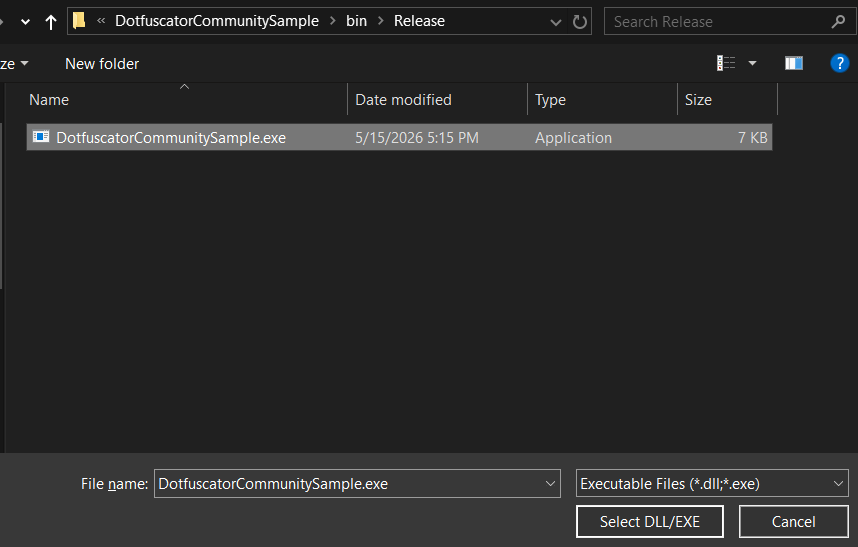Image resolution: width=858 pixels, height=547 pixels.
Task: Open File name history dropdown
Action: (550, 484)
